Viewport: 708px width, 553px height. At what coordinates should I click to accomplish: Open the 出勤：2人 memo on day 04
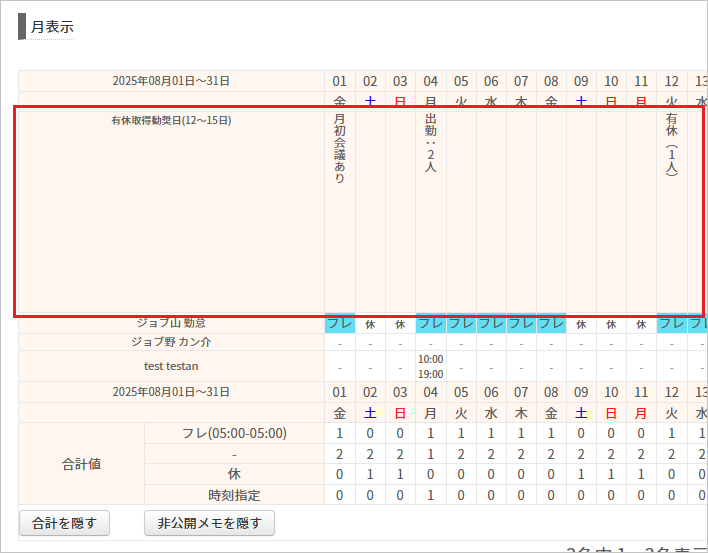point(430,143)
